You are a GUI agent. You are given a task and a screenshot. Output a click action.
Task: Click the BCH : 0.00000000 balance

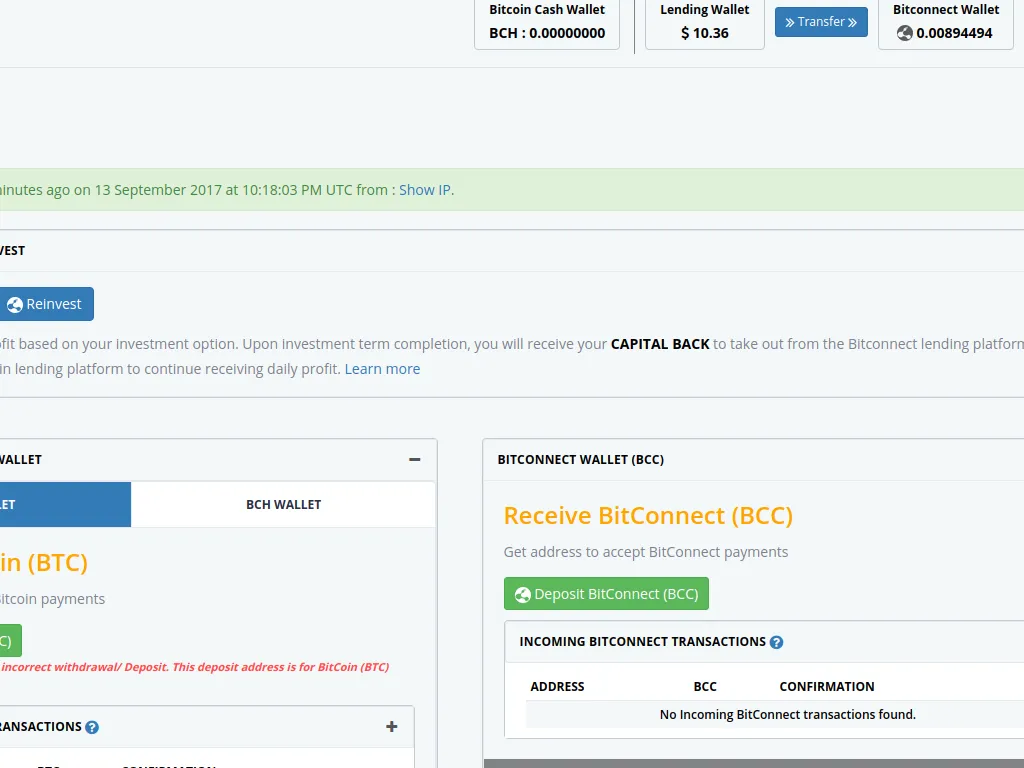(x=547, y=33)
